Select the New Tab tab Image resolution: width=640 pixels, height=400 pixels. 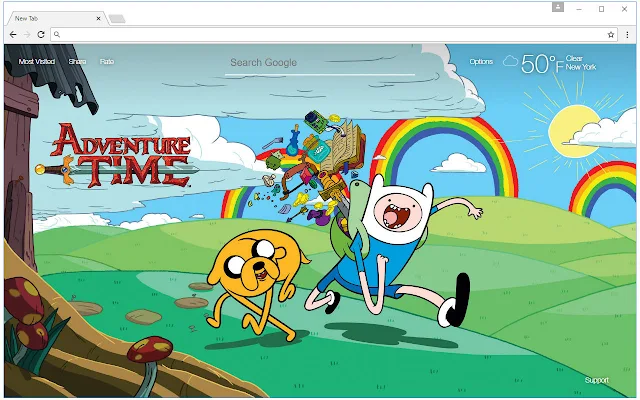coord(56,18)
